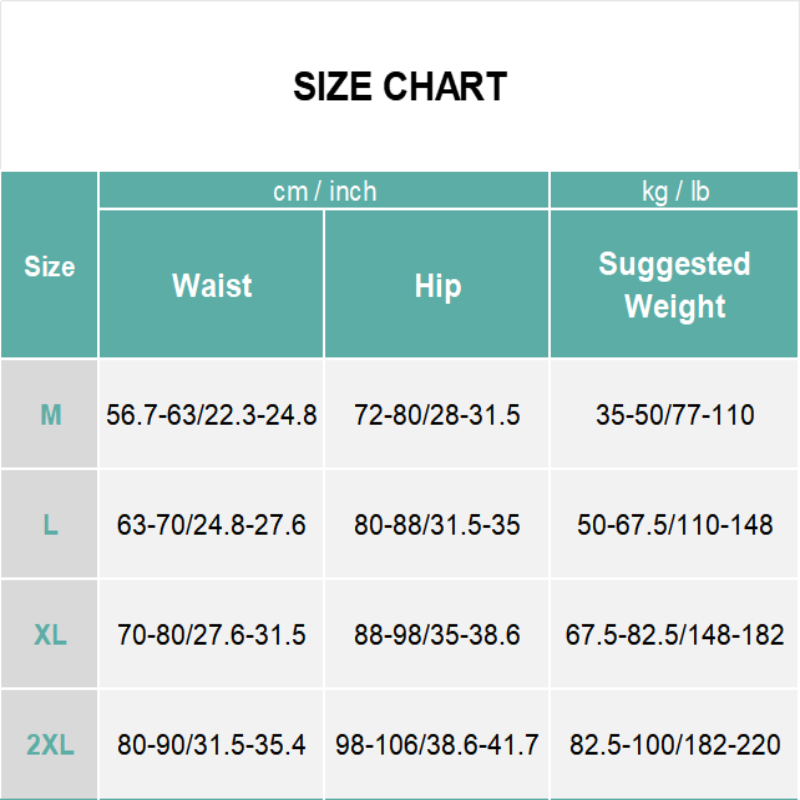Select the M size row label
The width and height of the screenshot is (800, 800).
click(50, 414)
